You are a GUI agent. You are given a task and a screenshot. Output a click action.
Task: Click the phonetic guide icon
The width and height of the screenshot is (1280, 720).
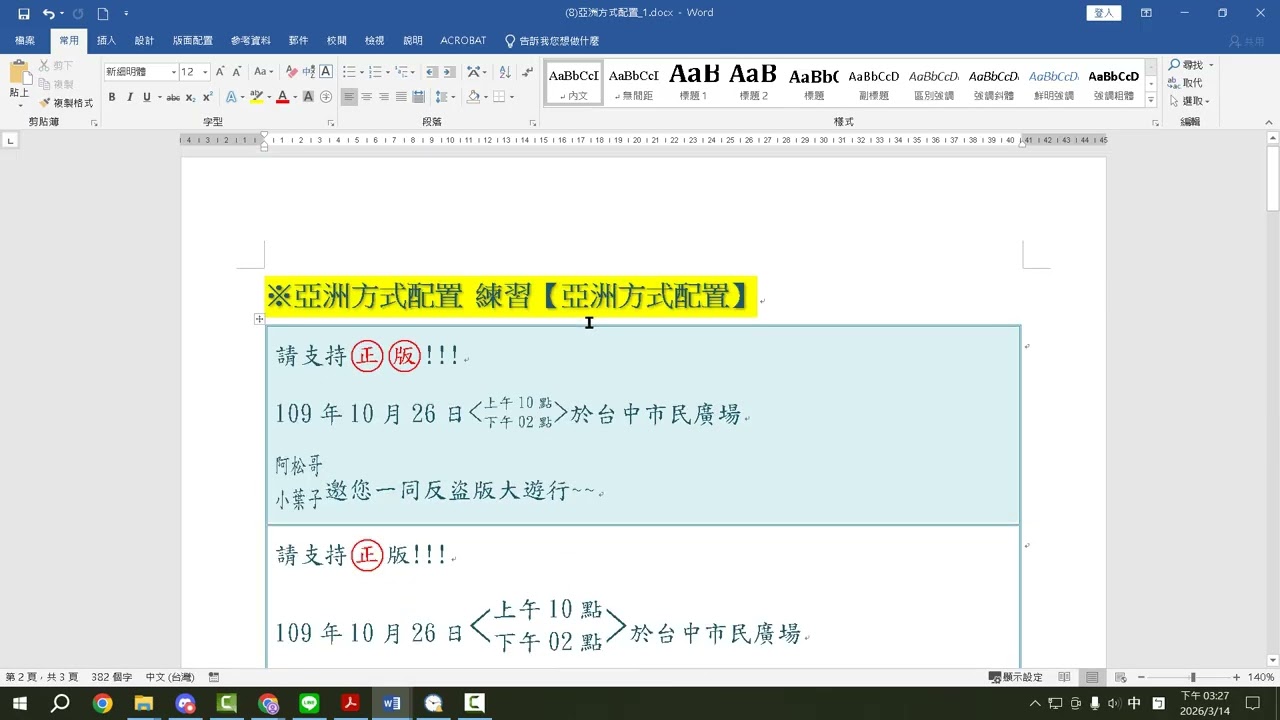[x=309, y=72]
